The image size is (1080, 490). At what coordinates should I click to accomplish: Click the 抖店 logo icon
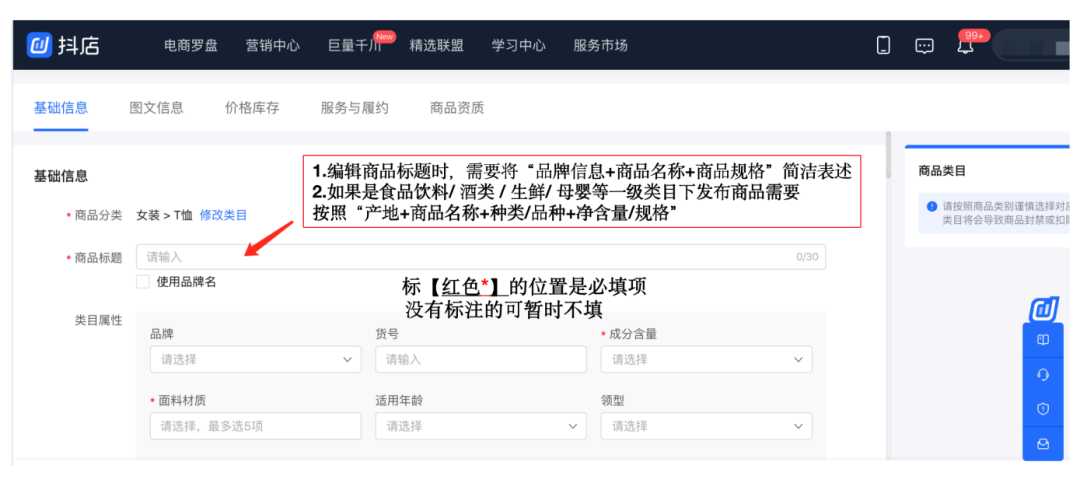point(40,45)
